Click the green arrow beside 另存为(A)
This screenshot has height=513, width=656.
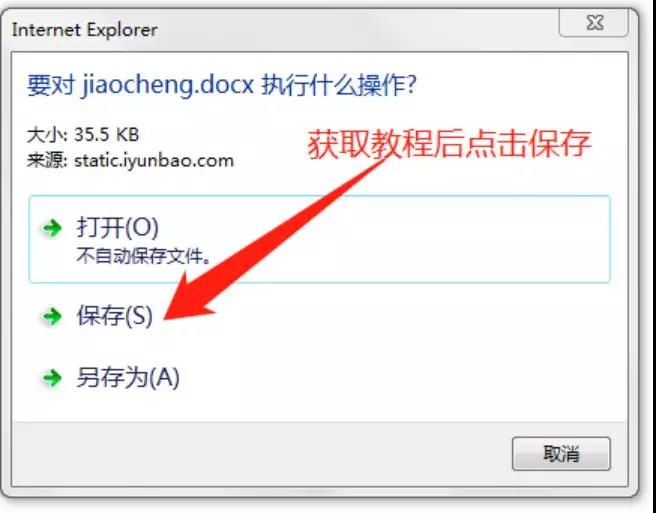click(52, 378)
